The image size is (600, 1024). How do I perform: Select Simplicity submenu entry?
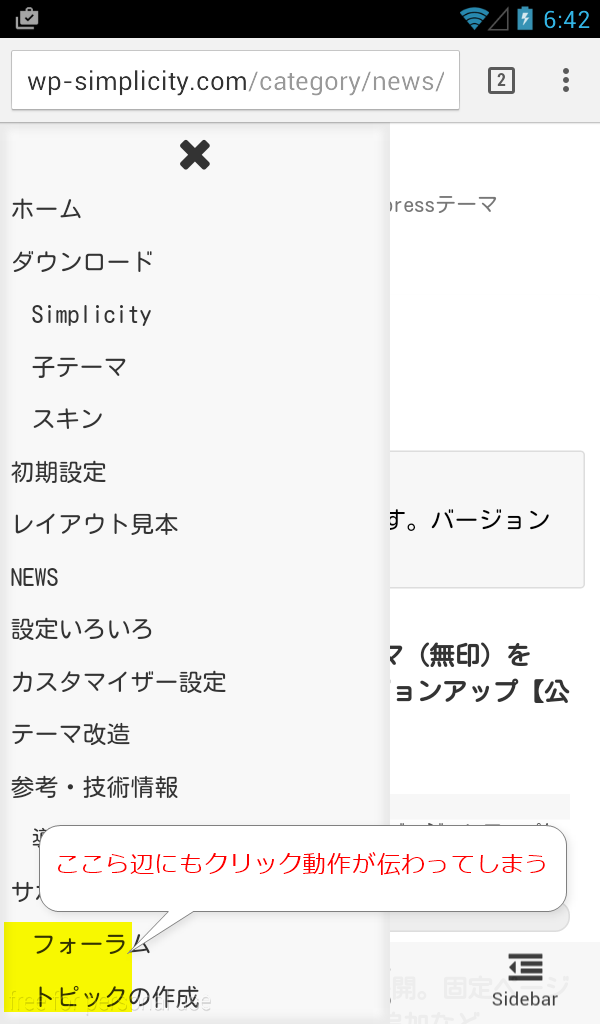[x=91, y=315]
